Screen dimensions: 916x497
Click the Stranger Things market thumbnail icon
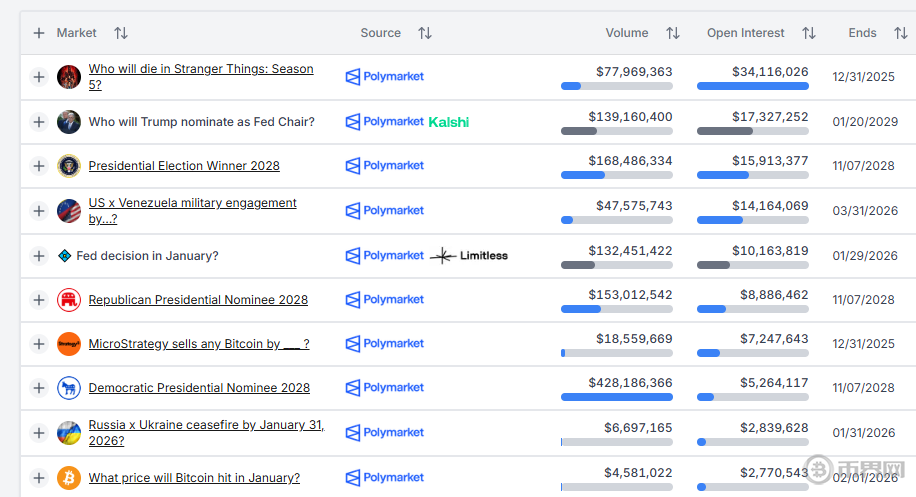(69, 77)
